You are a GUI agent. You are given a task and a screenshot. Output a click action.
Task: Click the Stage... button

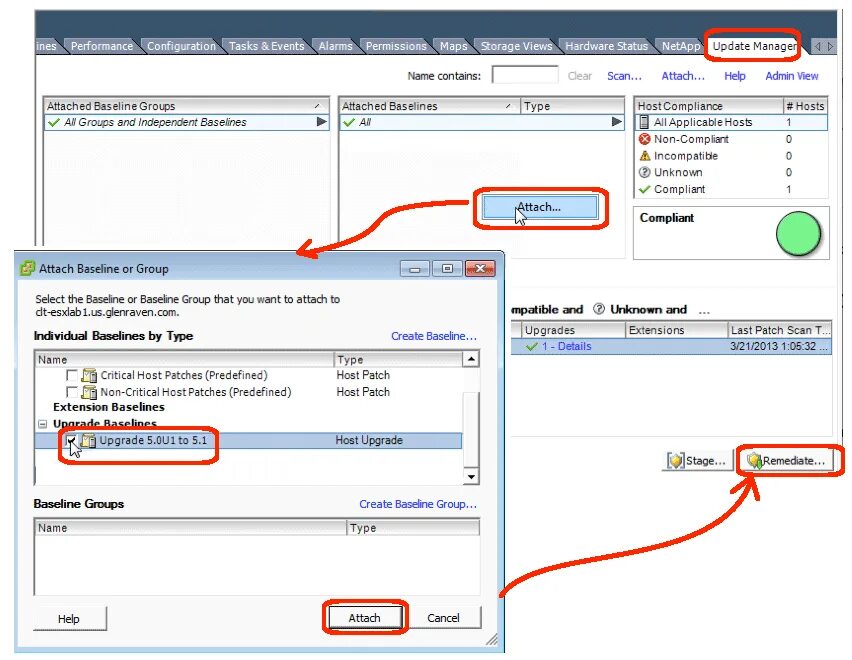(x=697, y=461)
